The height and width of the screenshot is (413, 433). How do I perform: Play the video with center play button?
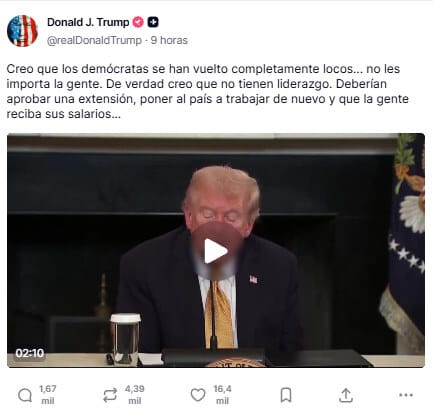(x=216, y=251)
